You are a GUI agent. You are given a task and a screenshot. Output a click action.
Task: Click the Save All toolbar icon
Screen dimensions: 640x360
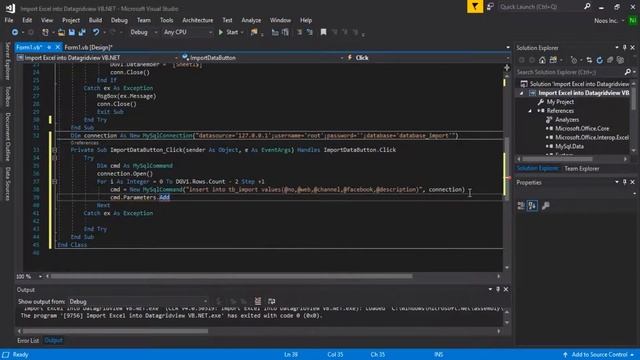point(82,32)
